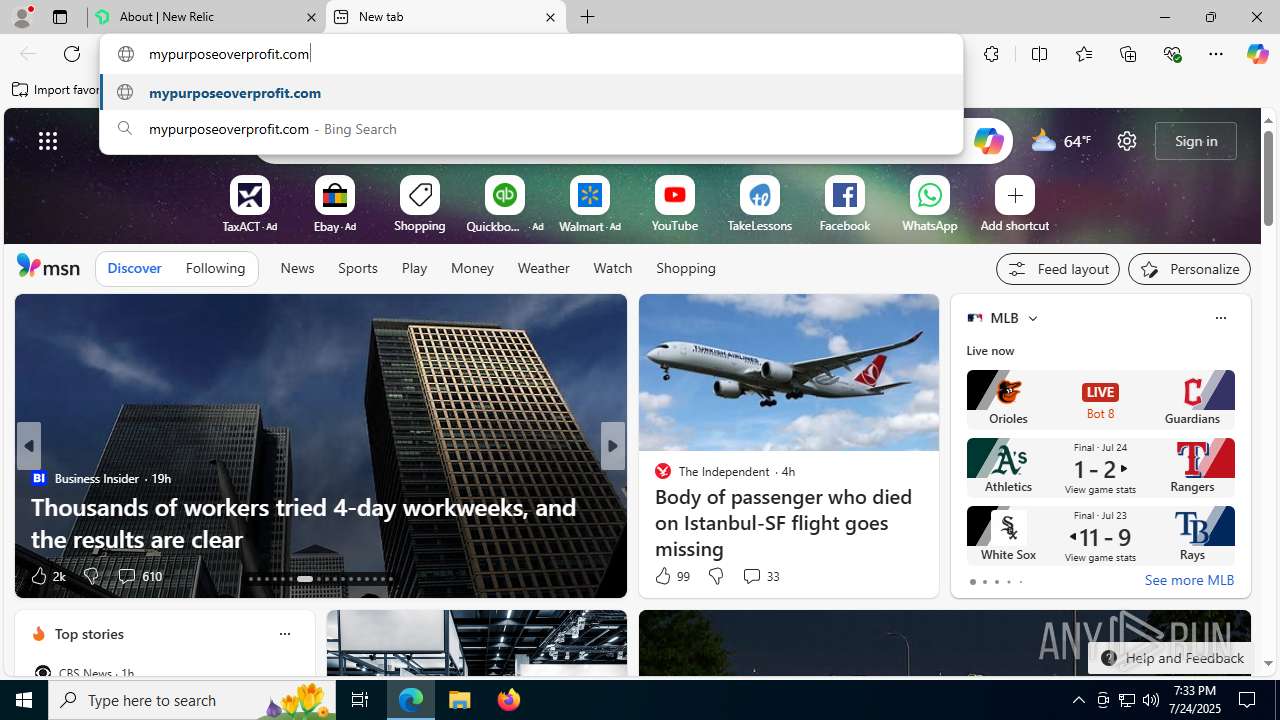This screenshot has width=1280, height=720.
Task: Open the Extensions puzzle icon
Action: coord(991,54)
